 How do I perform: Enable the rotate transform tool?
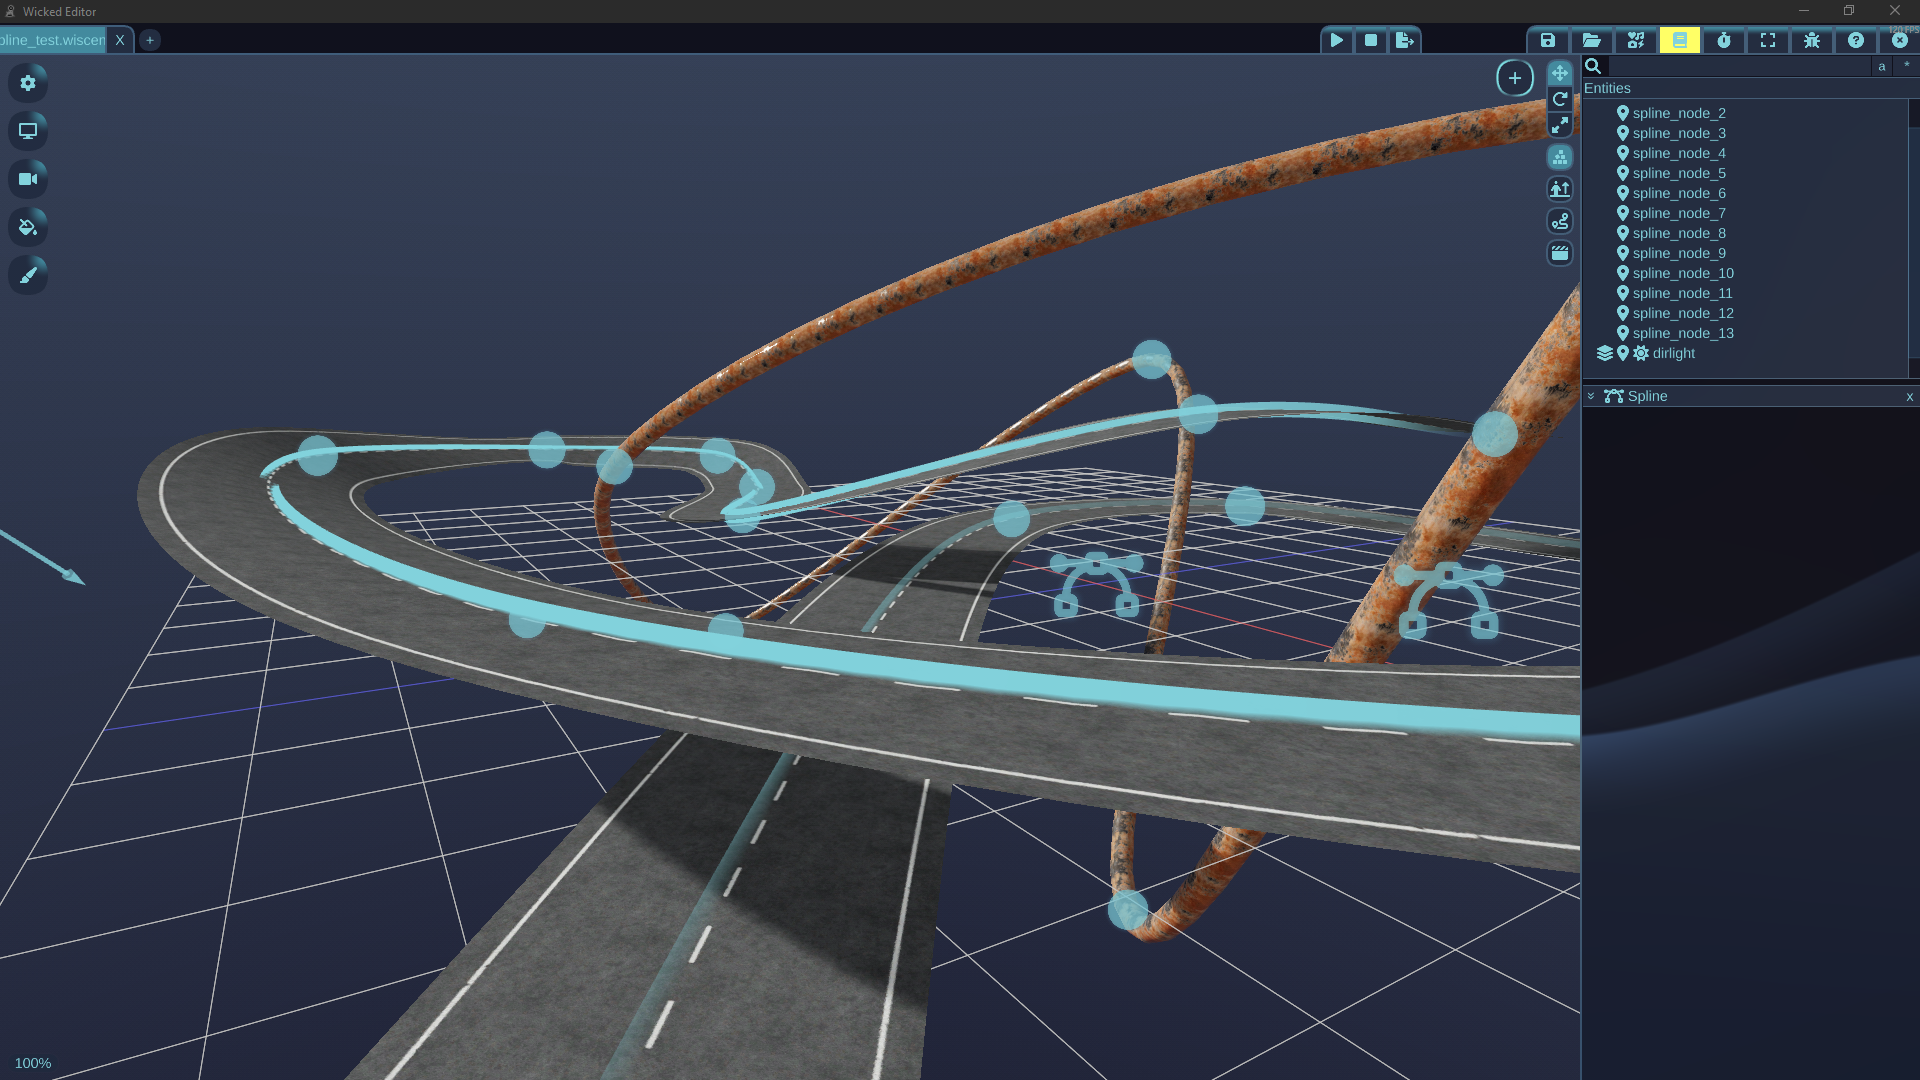point(1560,99)
